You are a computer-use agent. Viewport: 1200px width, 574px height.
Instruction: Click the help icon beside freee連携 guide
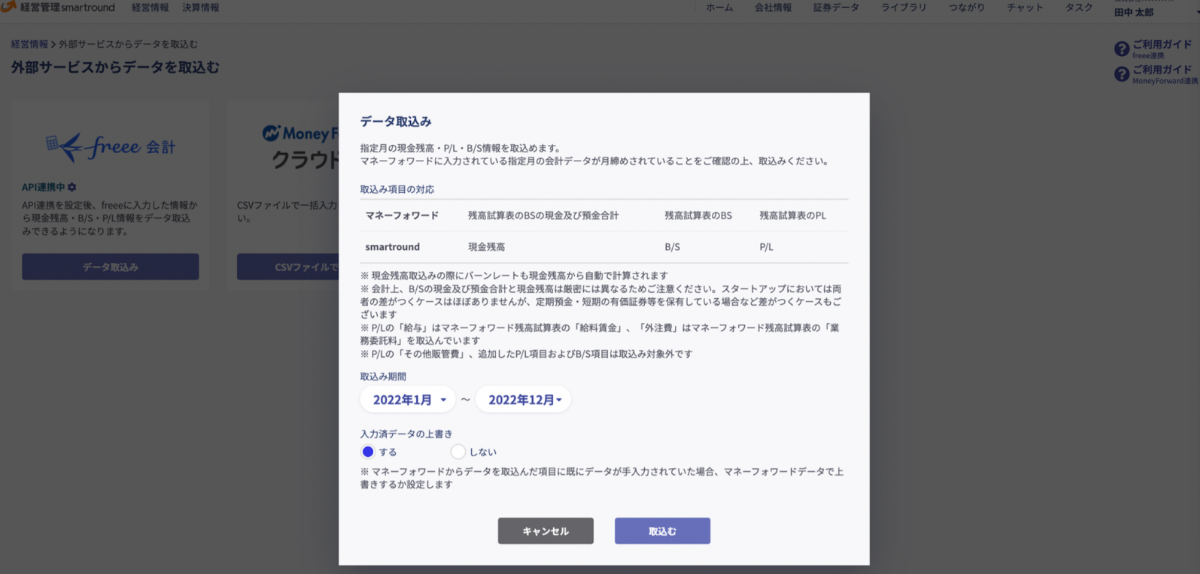tap(1121, 48)
